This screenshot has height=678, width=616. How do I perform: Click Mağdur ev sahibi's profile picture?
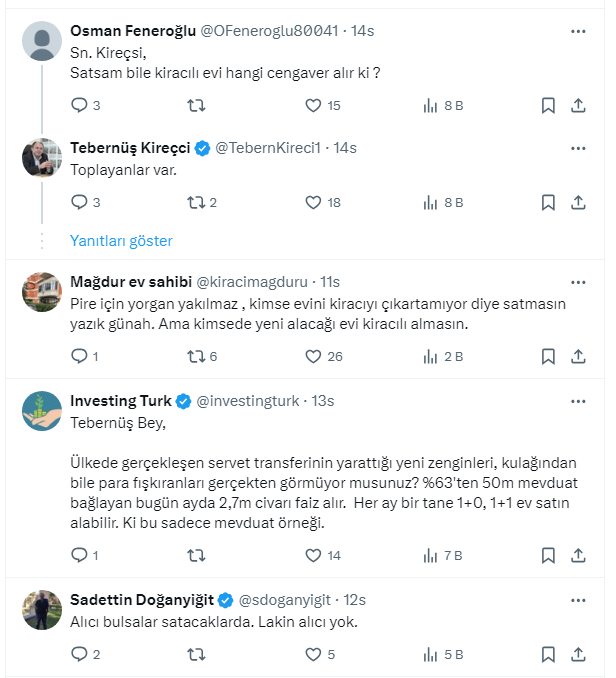coord(42,292)
